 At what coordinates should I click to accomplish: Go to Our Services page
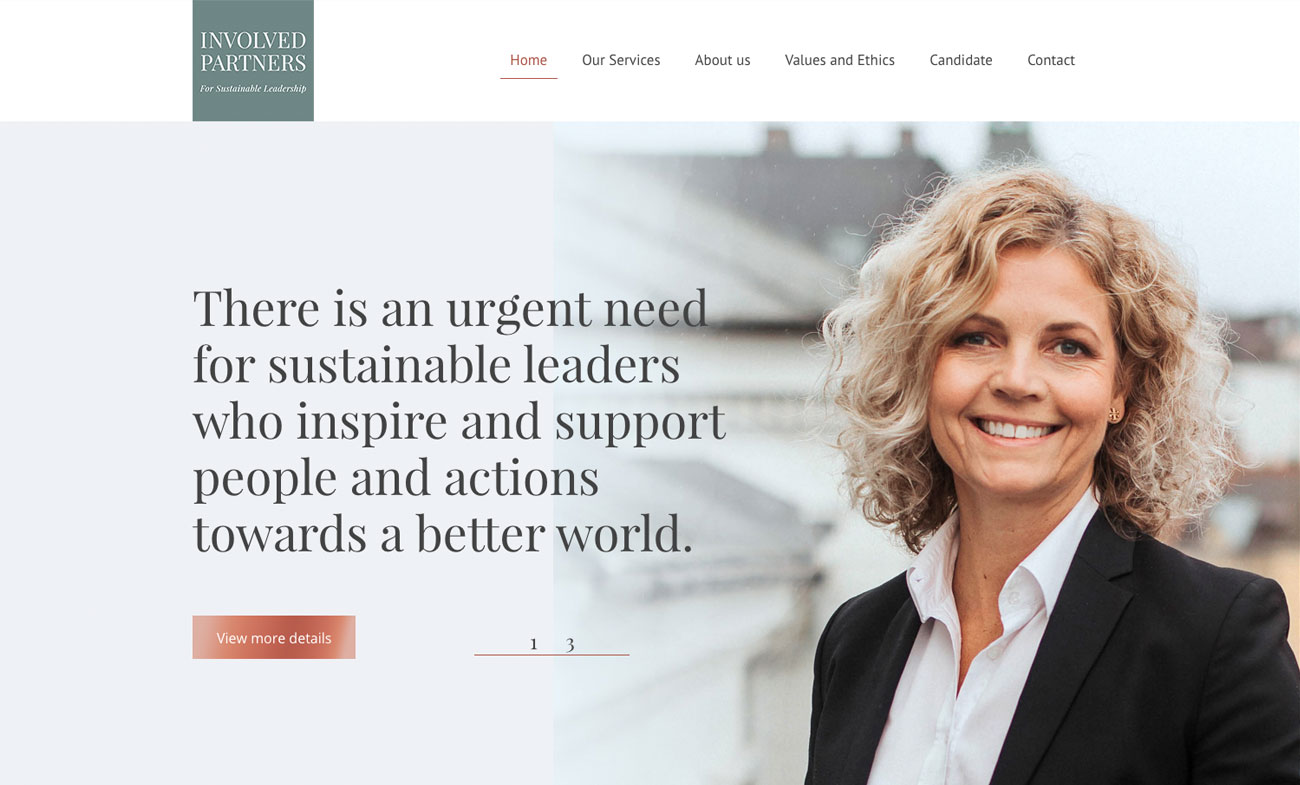[621, 60]
